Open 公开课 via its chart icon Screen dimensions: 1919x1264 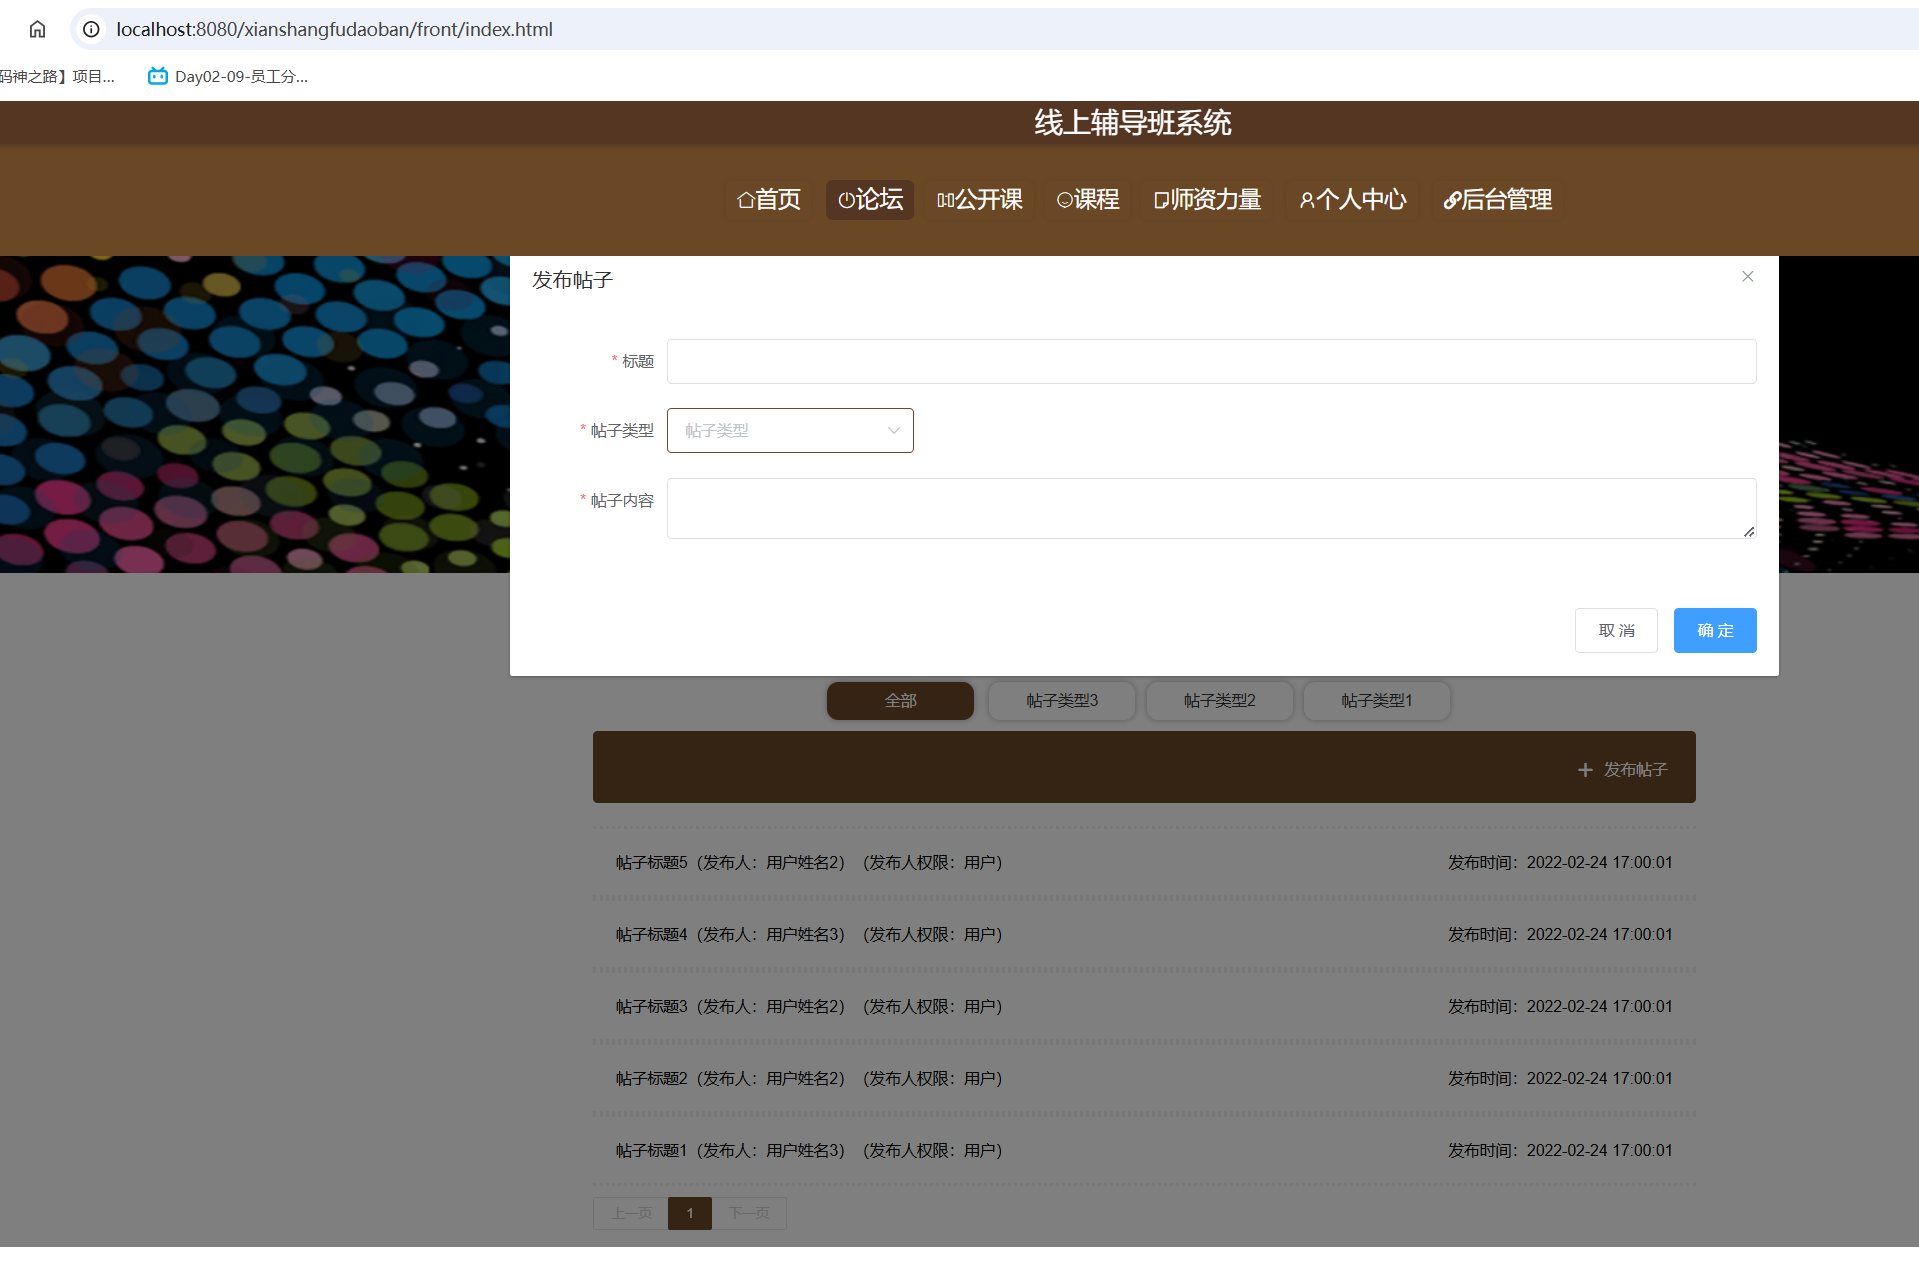944,200
